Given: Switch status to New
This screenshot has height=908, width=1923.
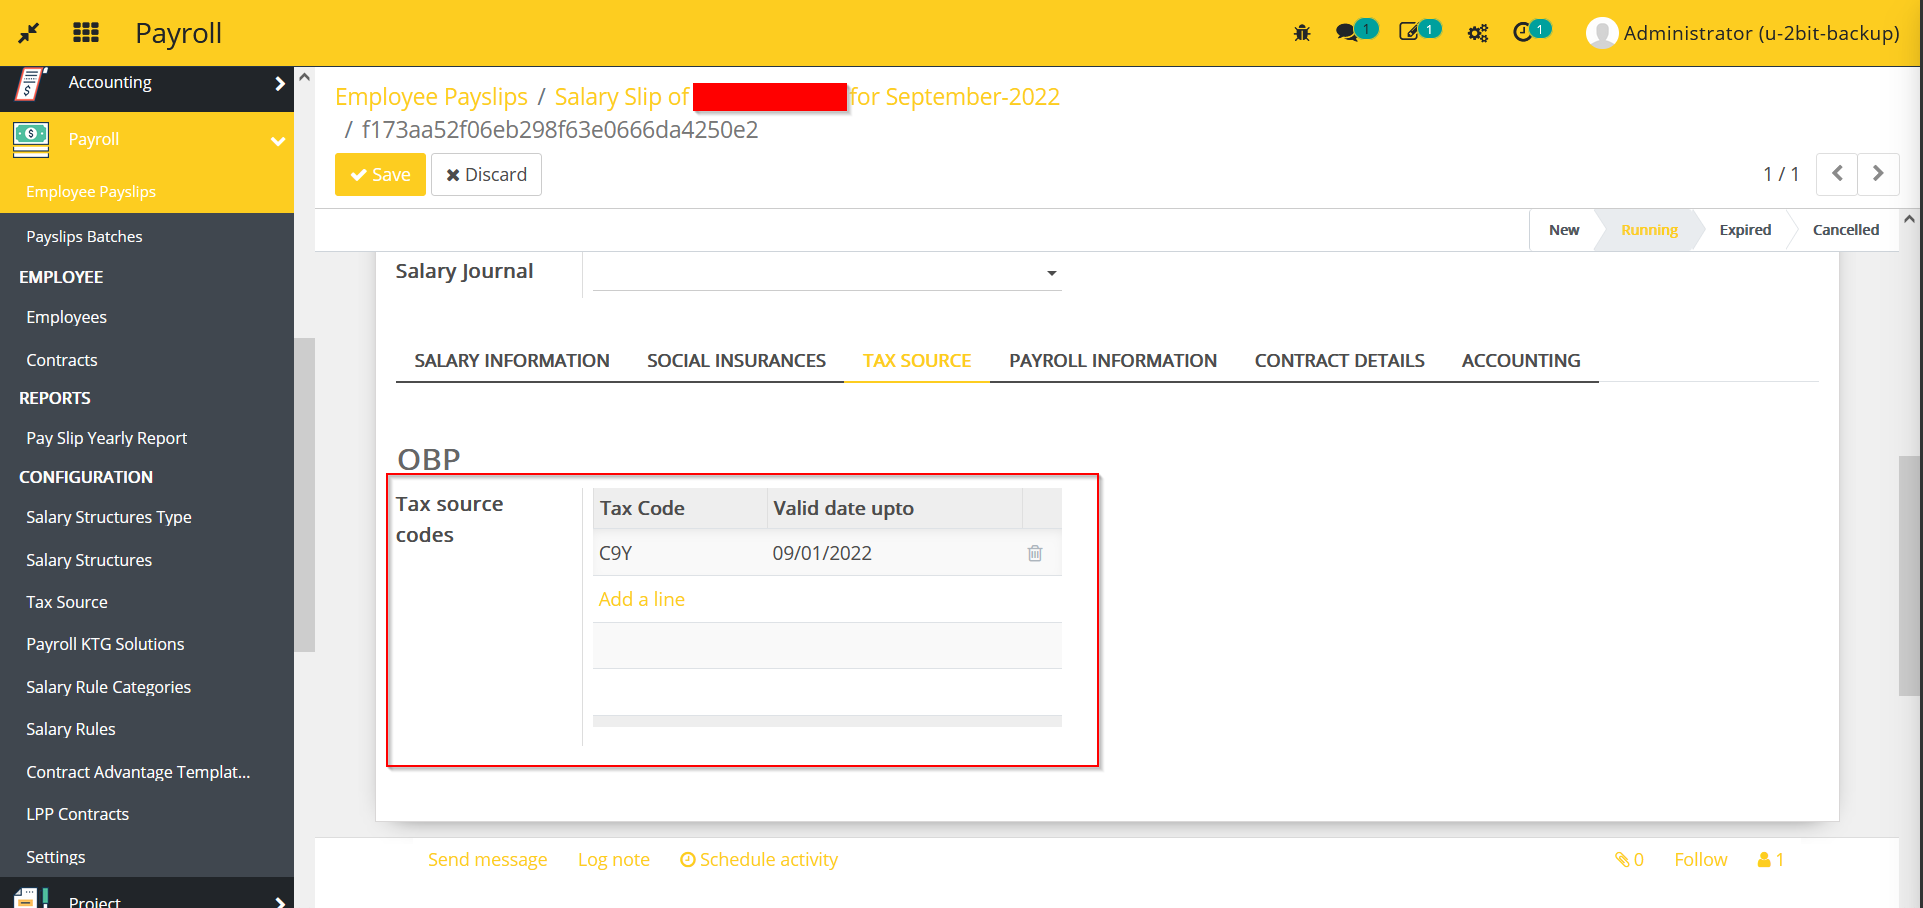Looking at the screenshot, I should 1563,229.
